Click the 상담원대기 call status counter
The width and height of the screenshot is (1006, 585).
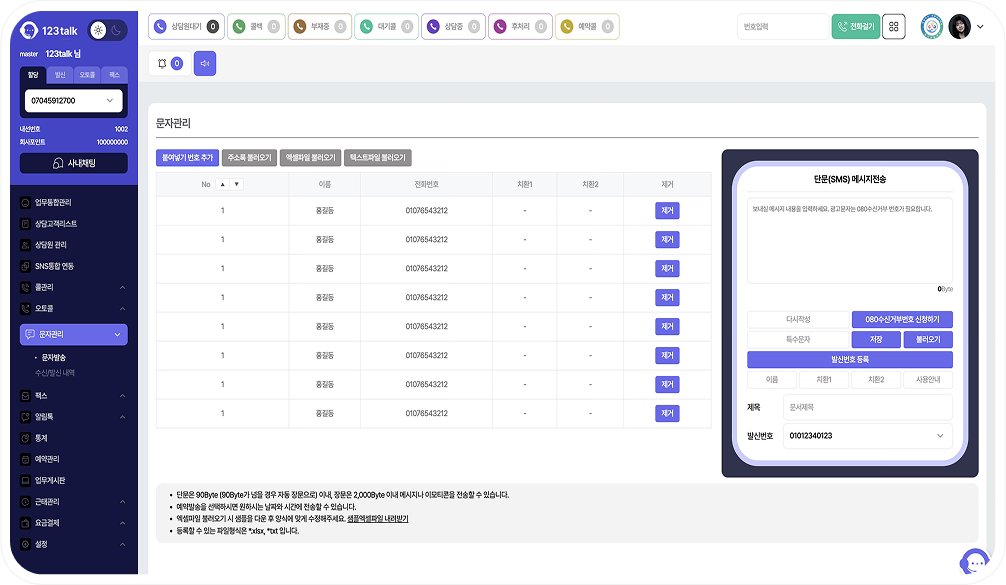(x=185, y=27)
